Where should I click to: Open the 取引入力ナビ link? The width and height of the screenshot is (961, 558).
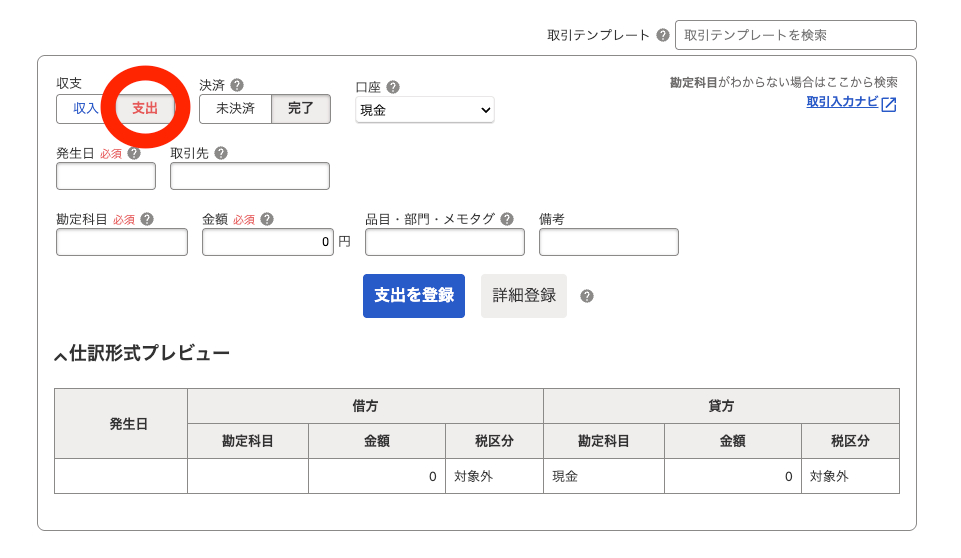842,102
